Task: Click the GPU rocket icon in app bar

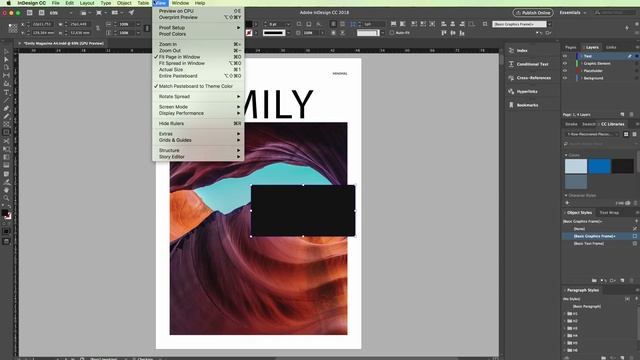Action: 131,13
